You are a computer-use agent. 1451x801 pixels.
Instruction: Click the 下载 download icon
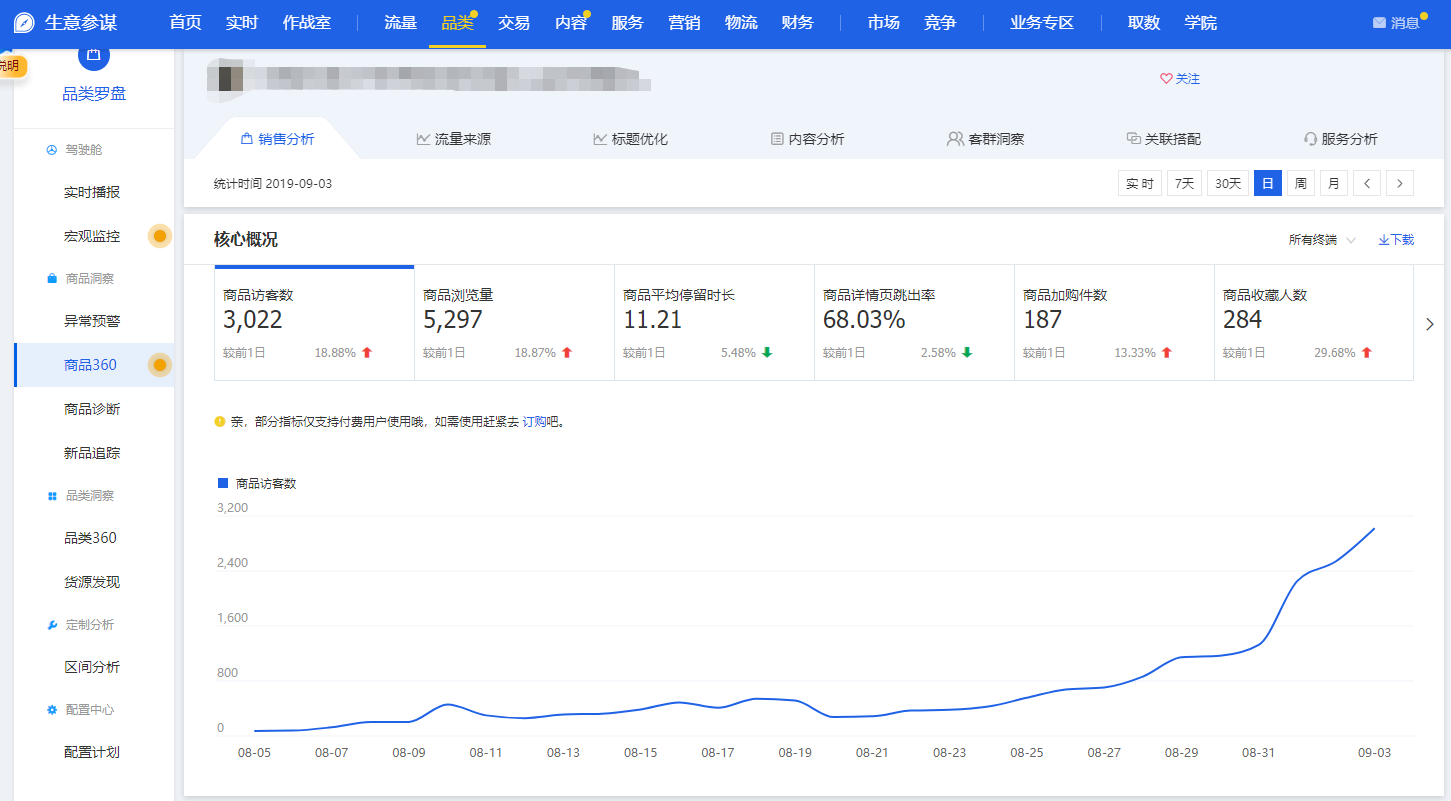[x=1384, y=240]
